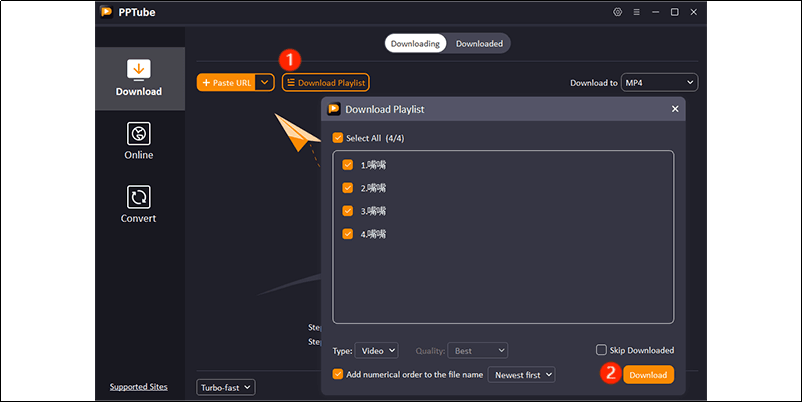
Task: Click the Download Playlist button
Action: pos(326,82)
